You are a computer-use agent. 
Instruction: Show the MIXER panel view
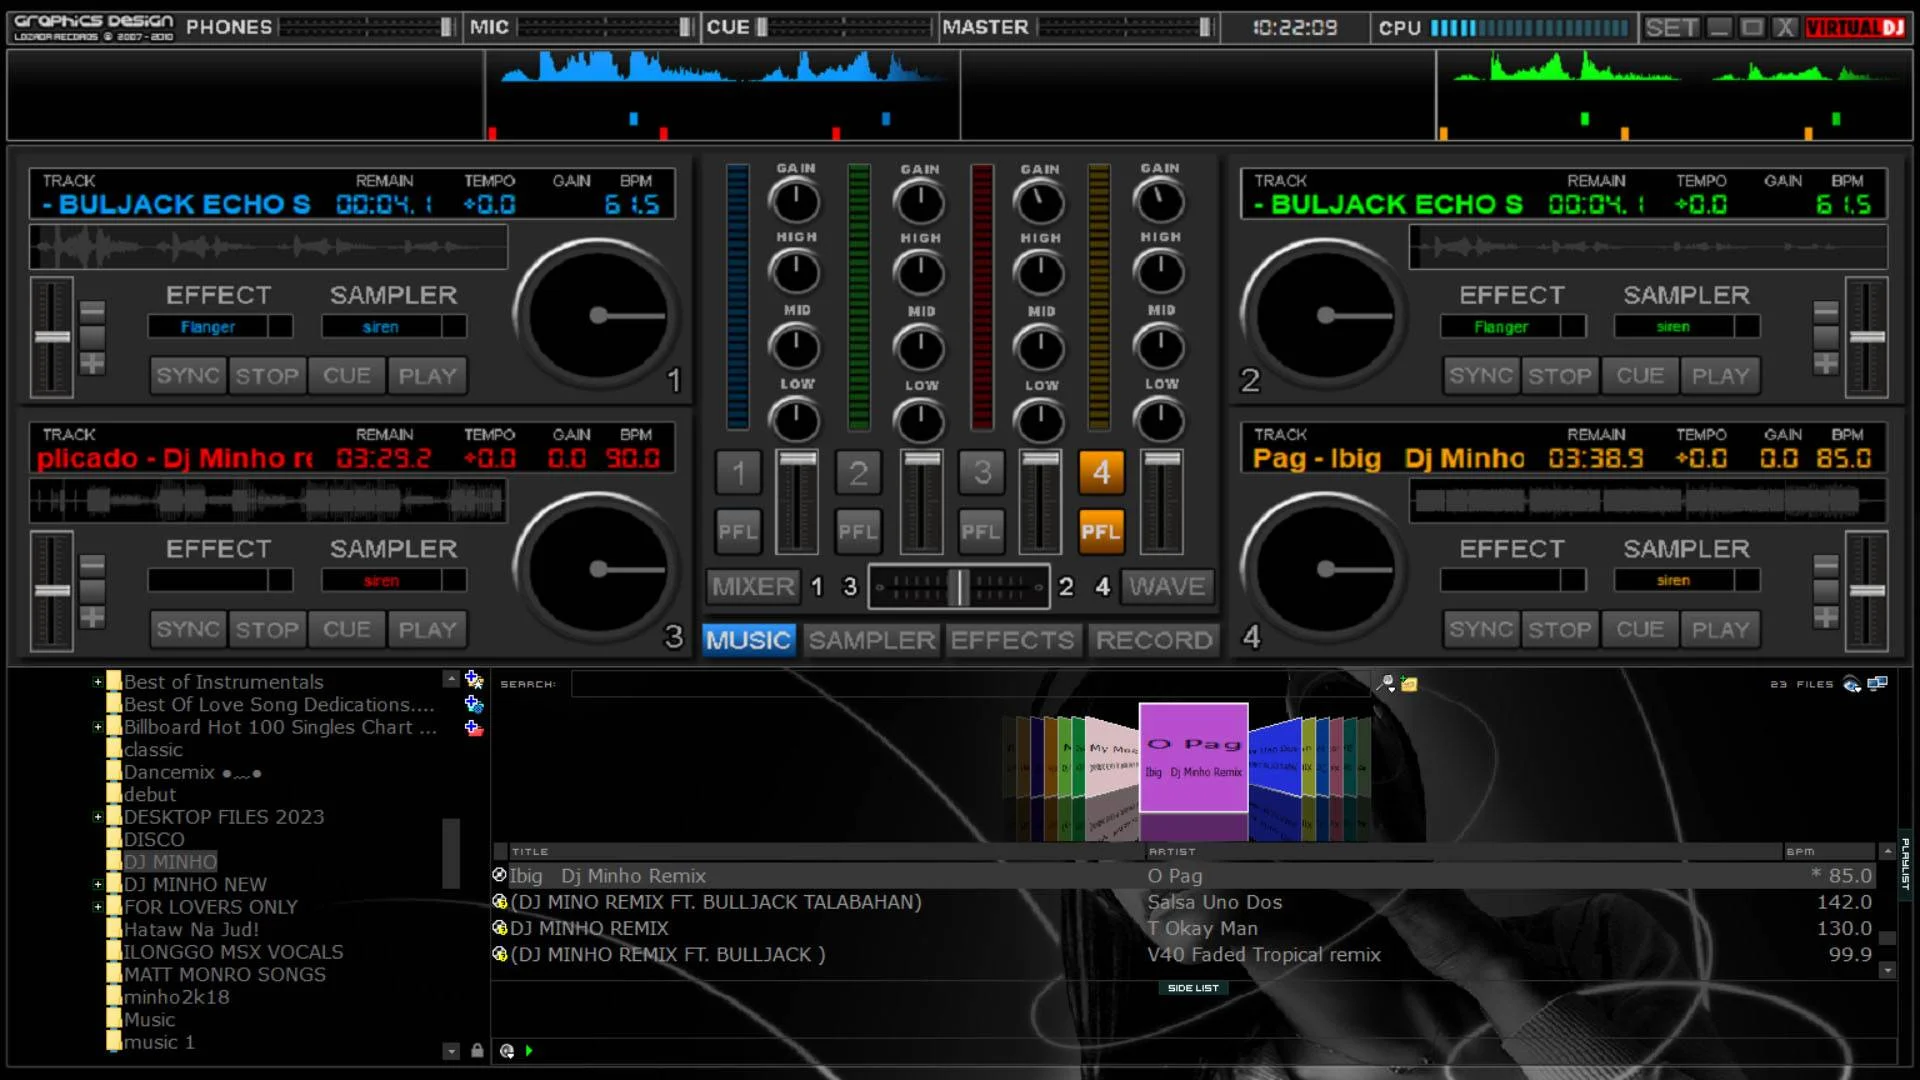(x=753, y=586)
